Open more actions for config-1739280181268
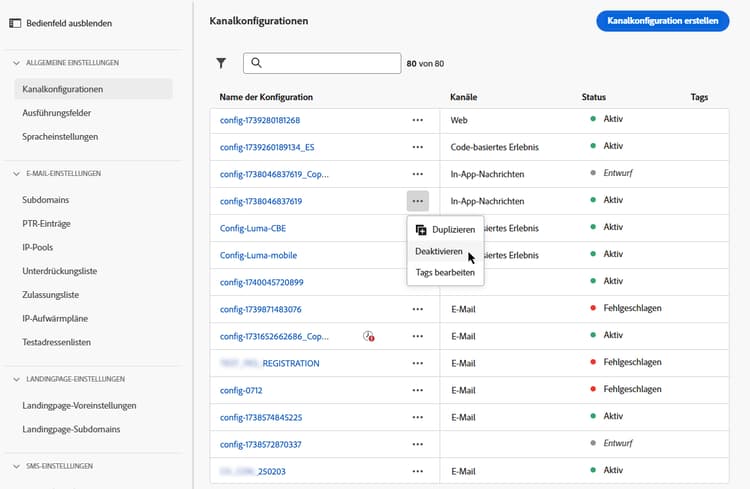Viewport: 750px width, 489px height. [x=417, y=120]
